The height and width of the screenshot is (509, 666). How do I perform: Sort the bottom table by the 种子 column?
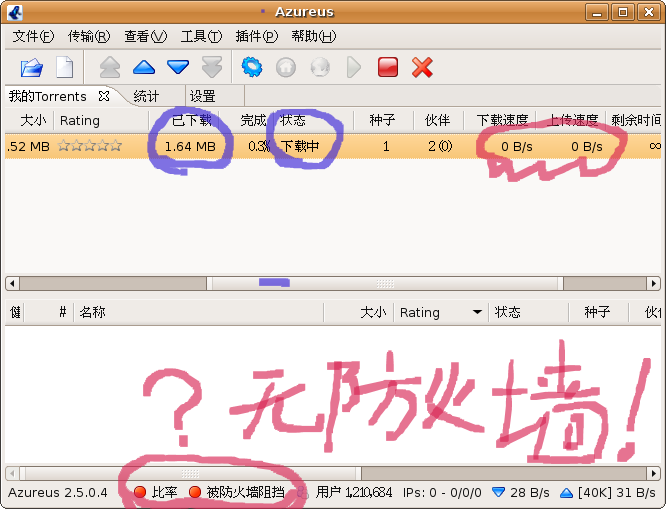tap(598, 312)
